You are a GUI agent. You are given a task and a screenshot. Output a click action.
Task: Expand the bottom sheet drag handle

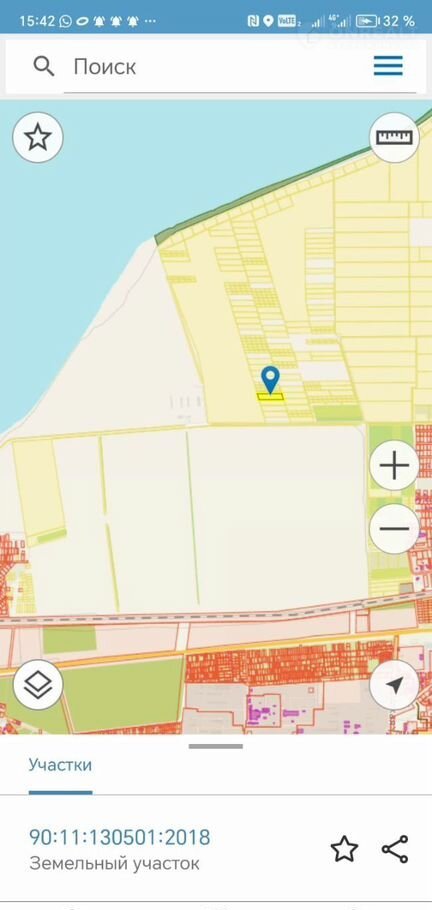coord(216,746)
